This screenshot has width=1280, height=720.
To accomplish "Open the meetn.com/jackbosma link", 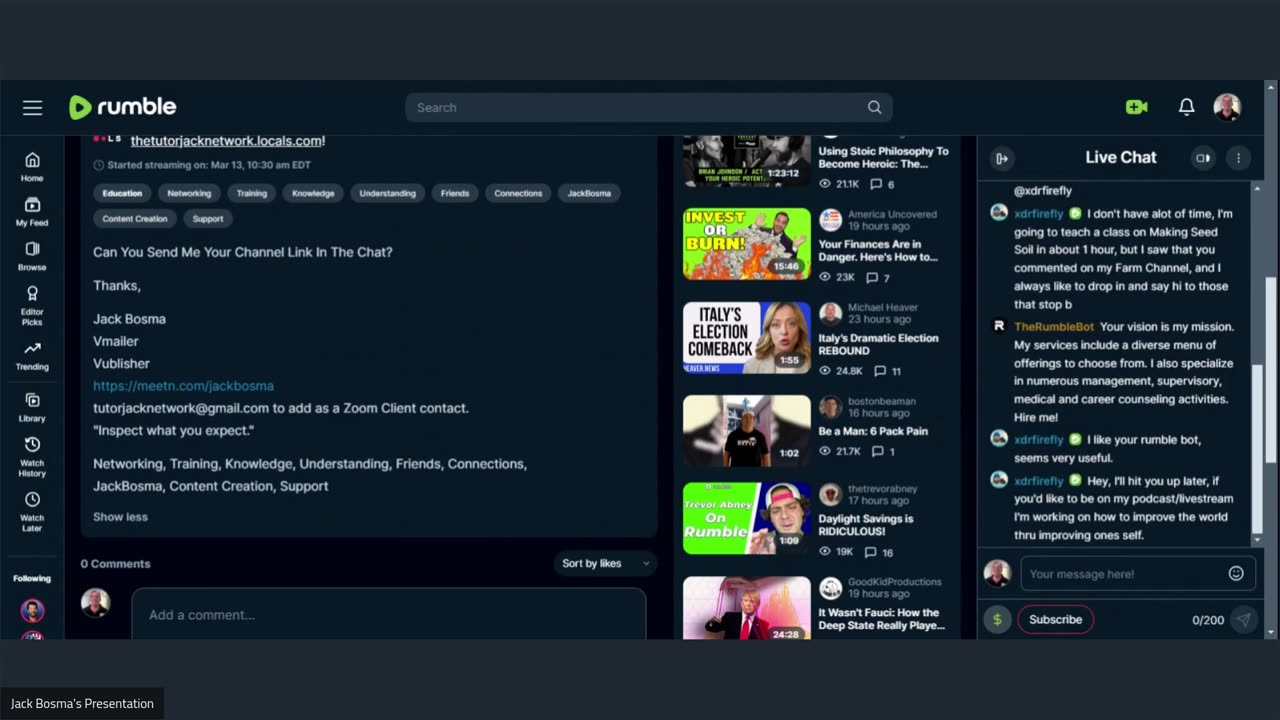I will point(183,385).
